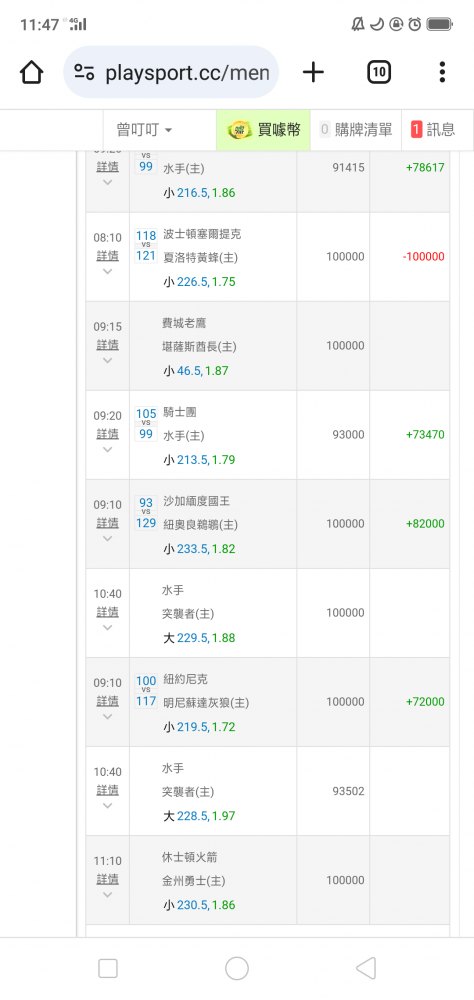Tap Android recent apps square button
474x1000 pixels.
(x=108, y=969)
